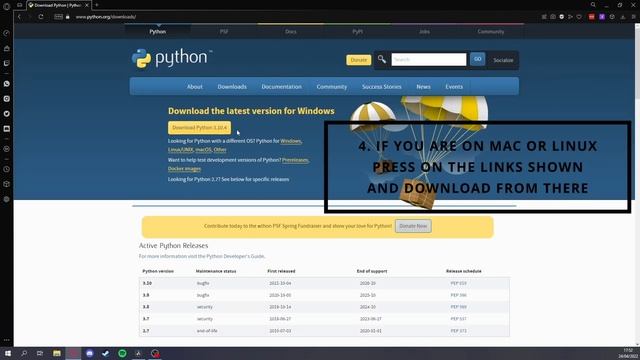The height and width of the screenshot is (360, 640).
Task: Open Discord from the taskbar
Action: (x=90, y=353)
